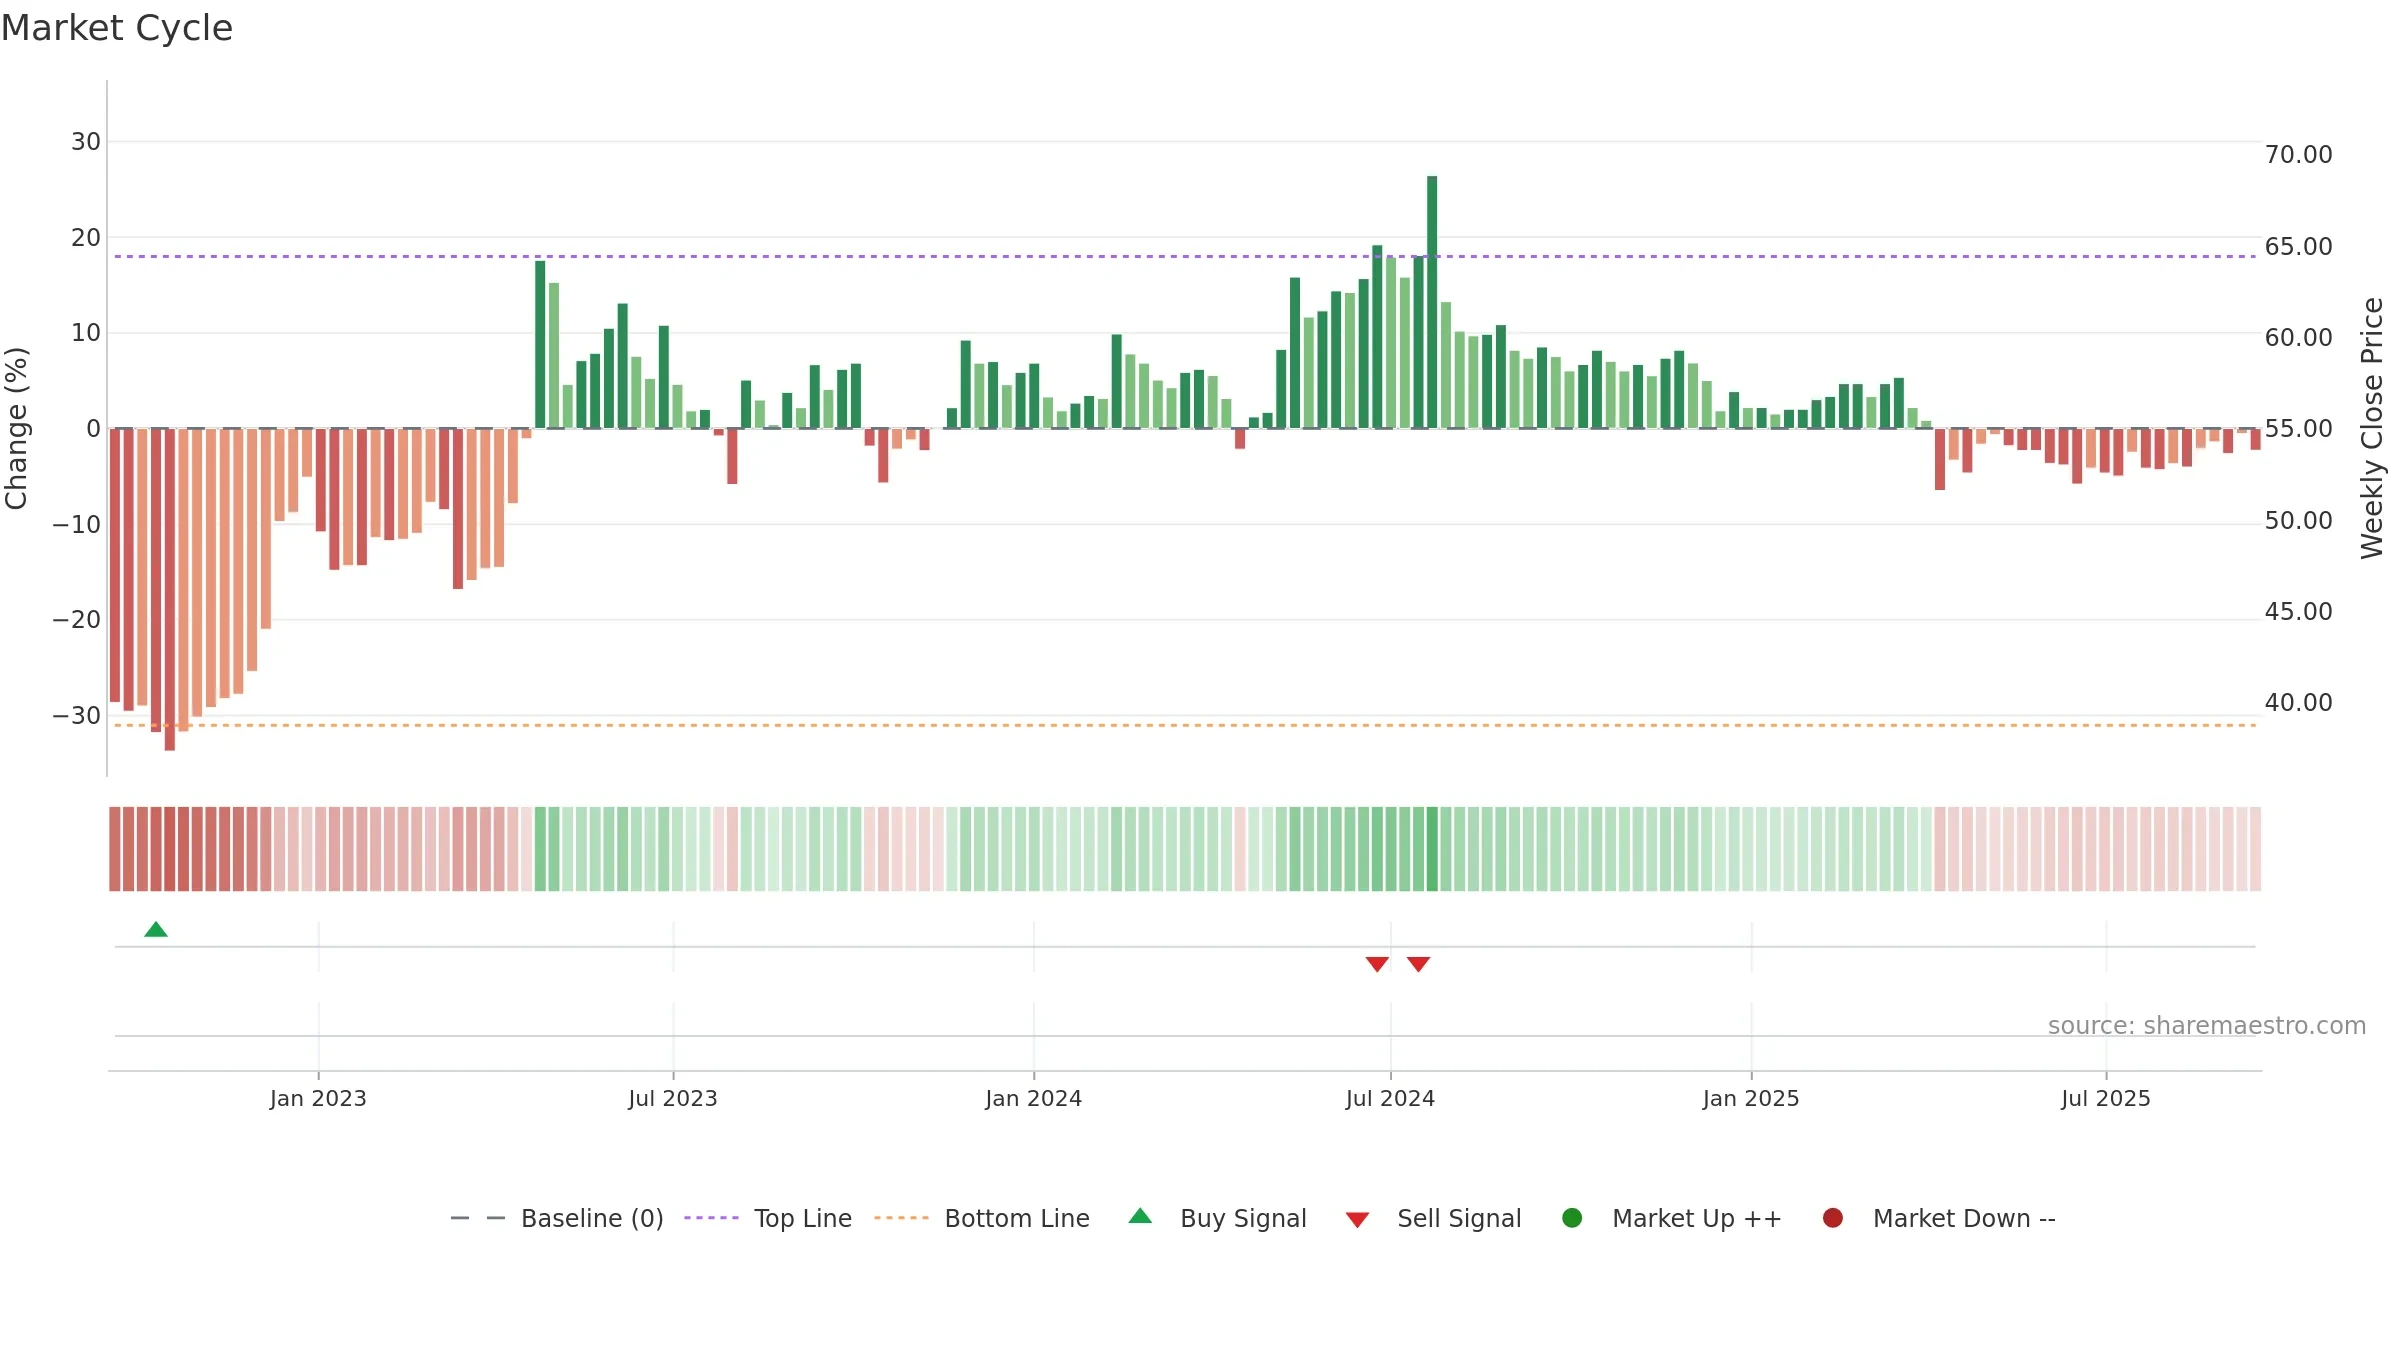Toggle Bottom Line legend entry
The width and height of the screenshot is (2400, 1350).
point(982,1219)
